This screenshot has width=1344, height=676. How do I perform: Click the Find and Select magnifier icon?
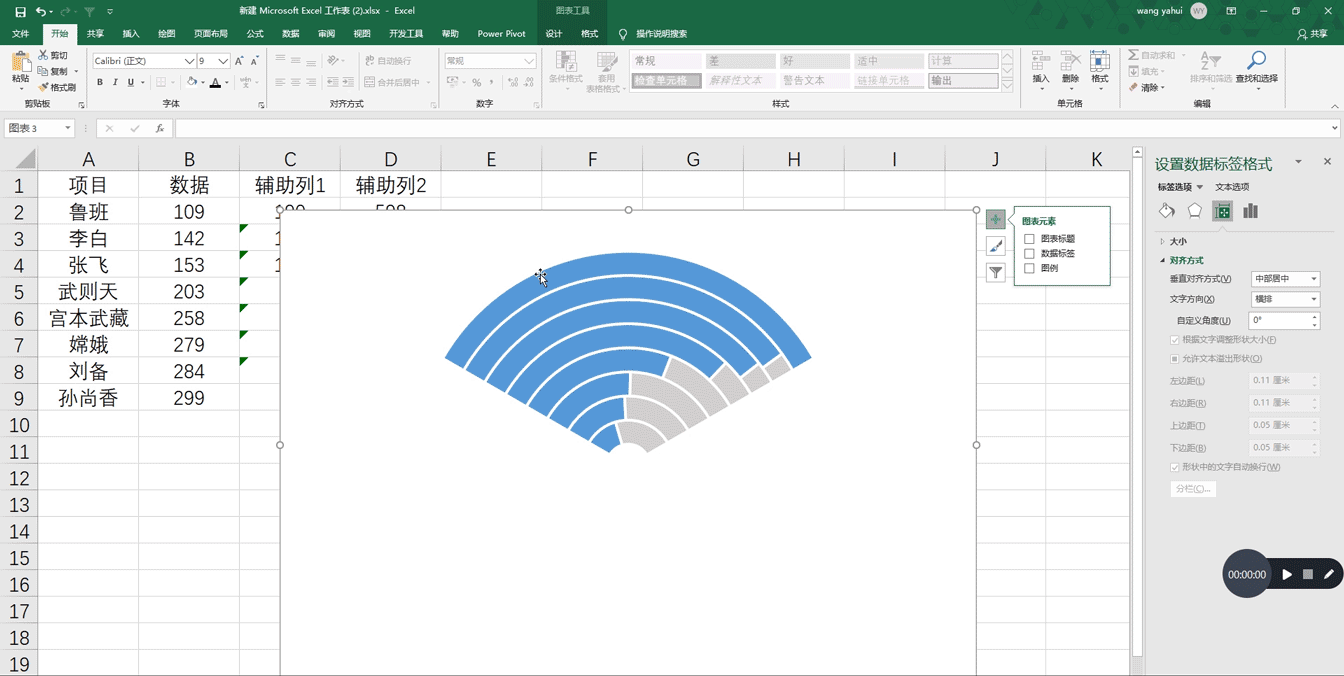coord(1256,61)
